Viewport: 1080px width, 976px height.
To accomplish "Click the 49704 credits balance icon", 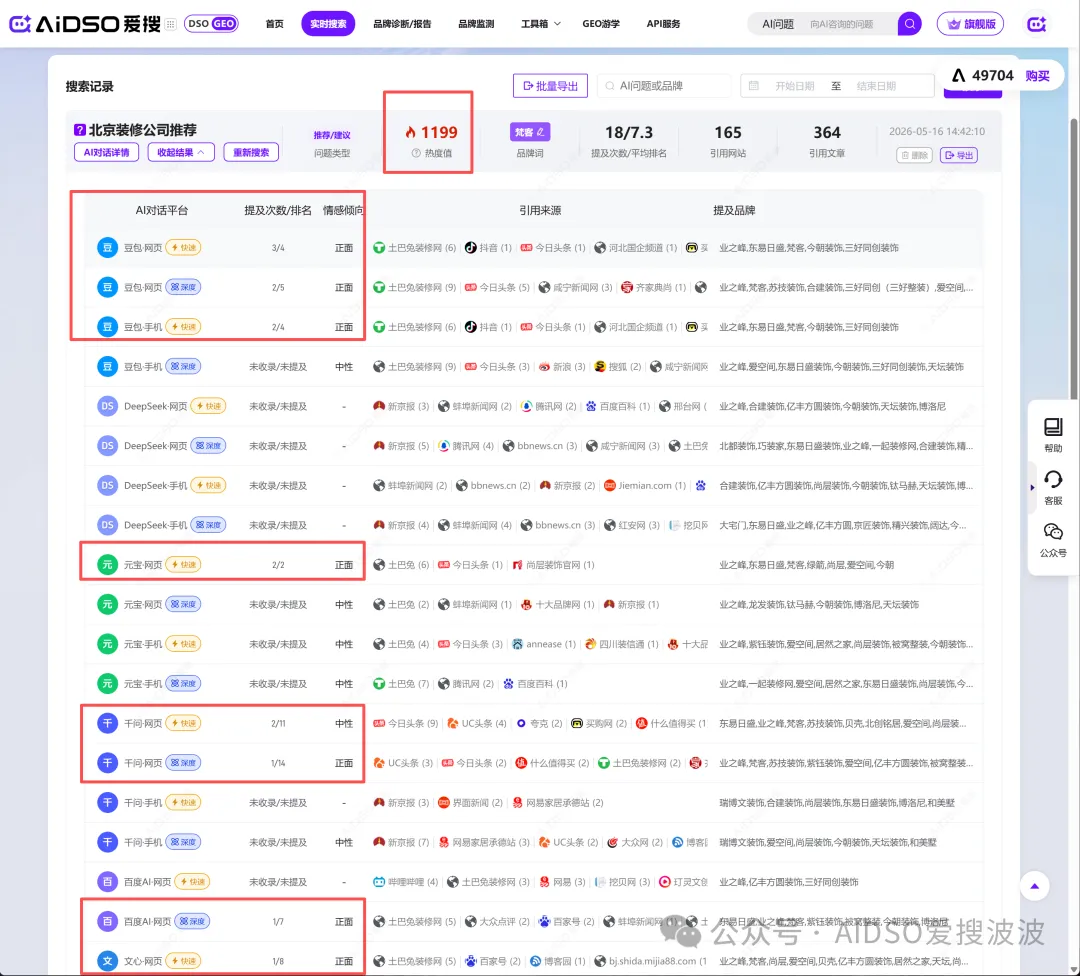I will [x=958, y=76].
